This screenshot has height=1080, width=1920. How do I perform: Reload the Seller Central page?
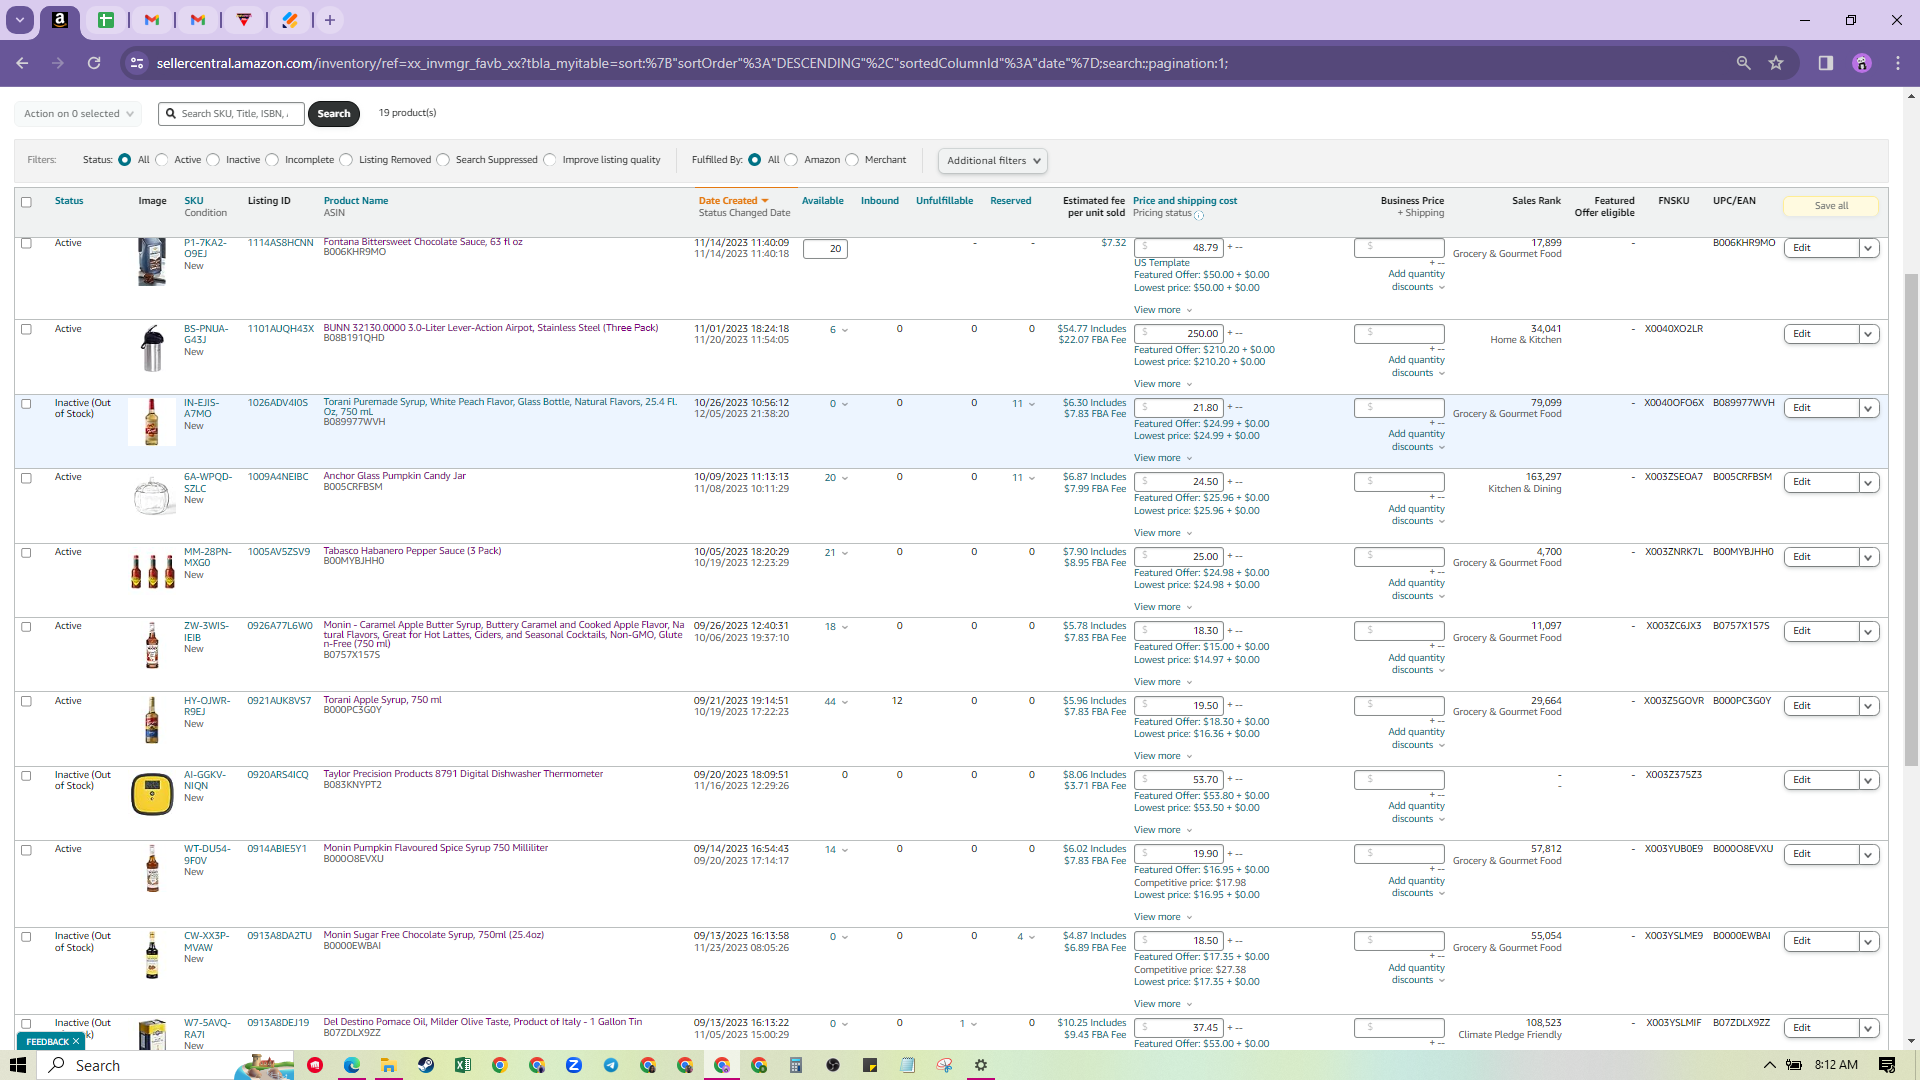pyautogui.click(x=94, y=63)
